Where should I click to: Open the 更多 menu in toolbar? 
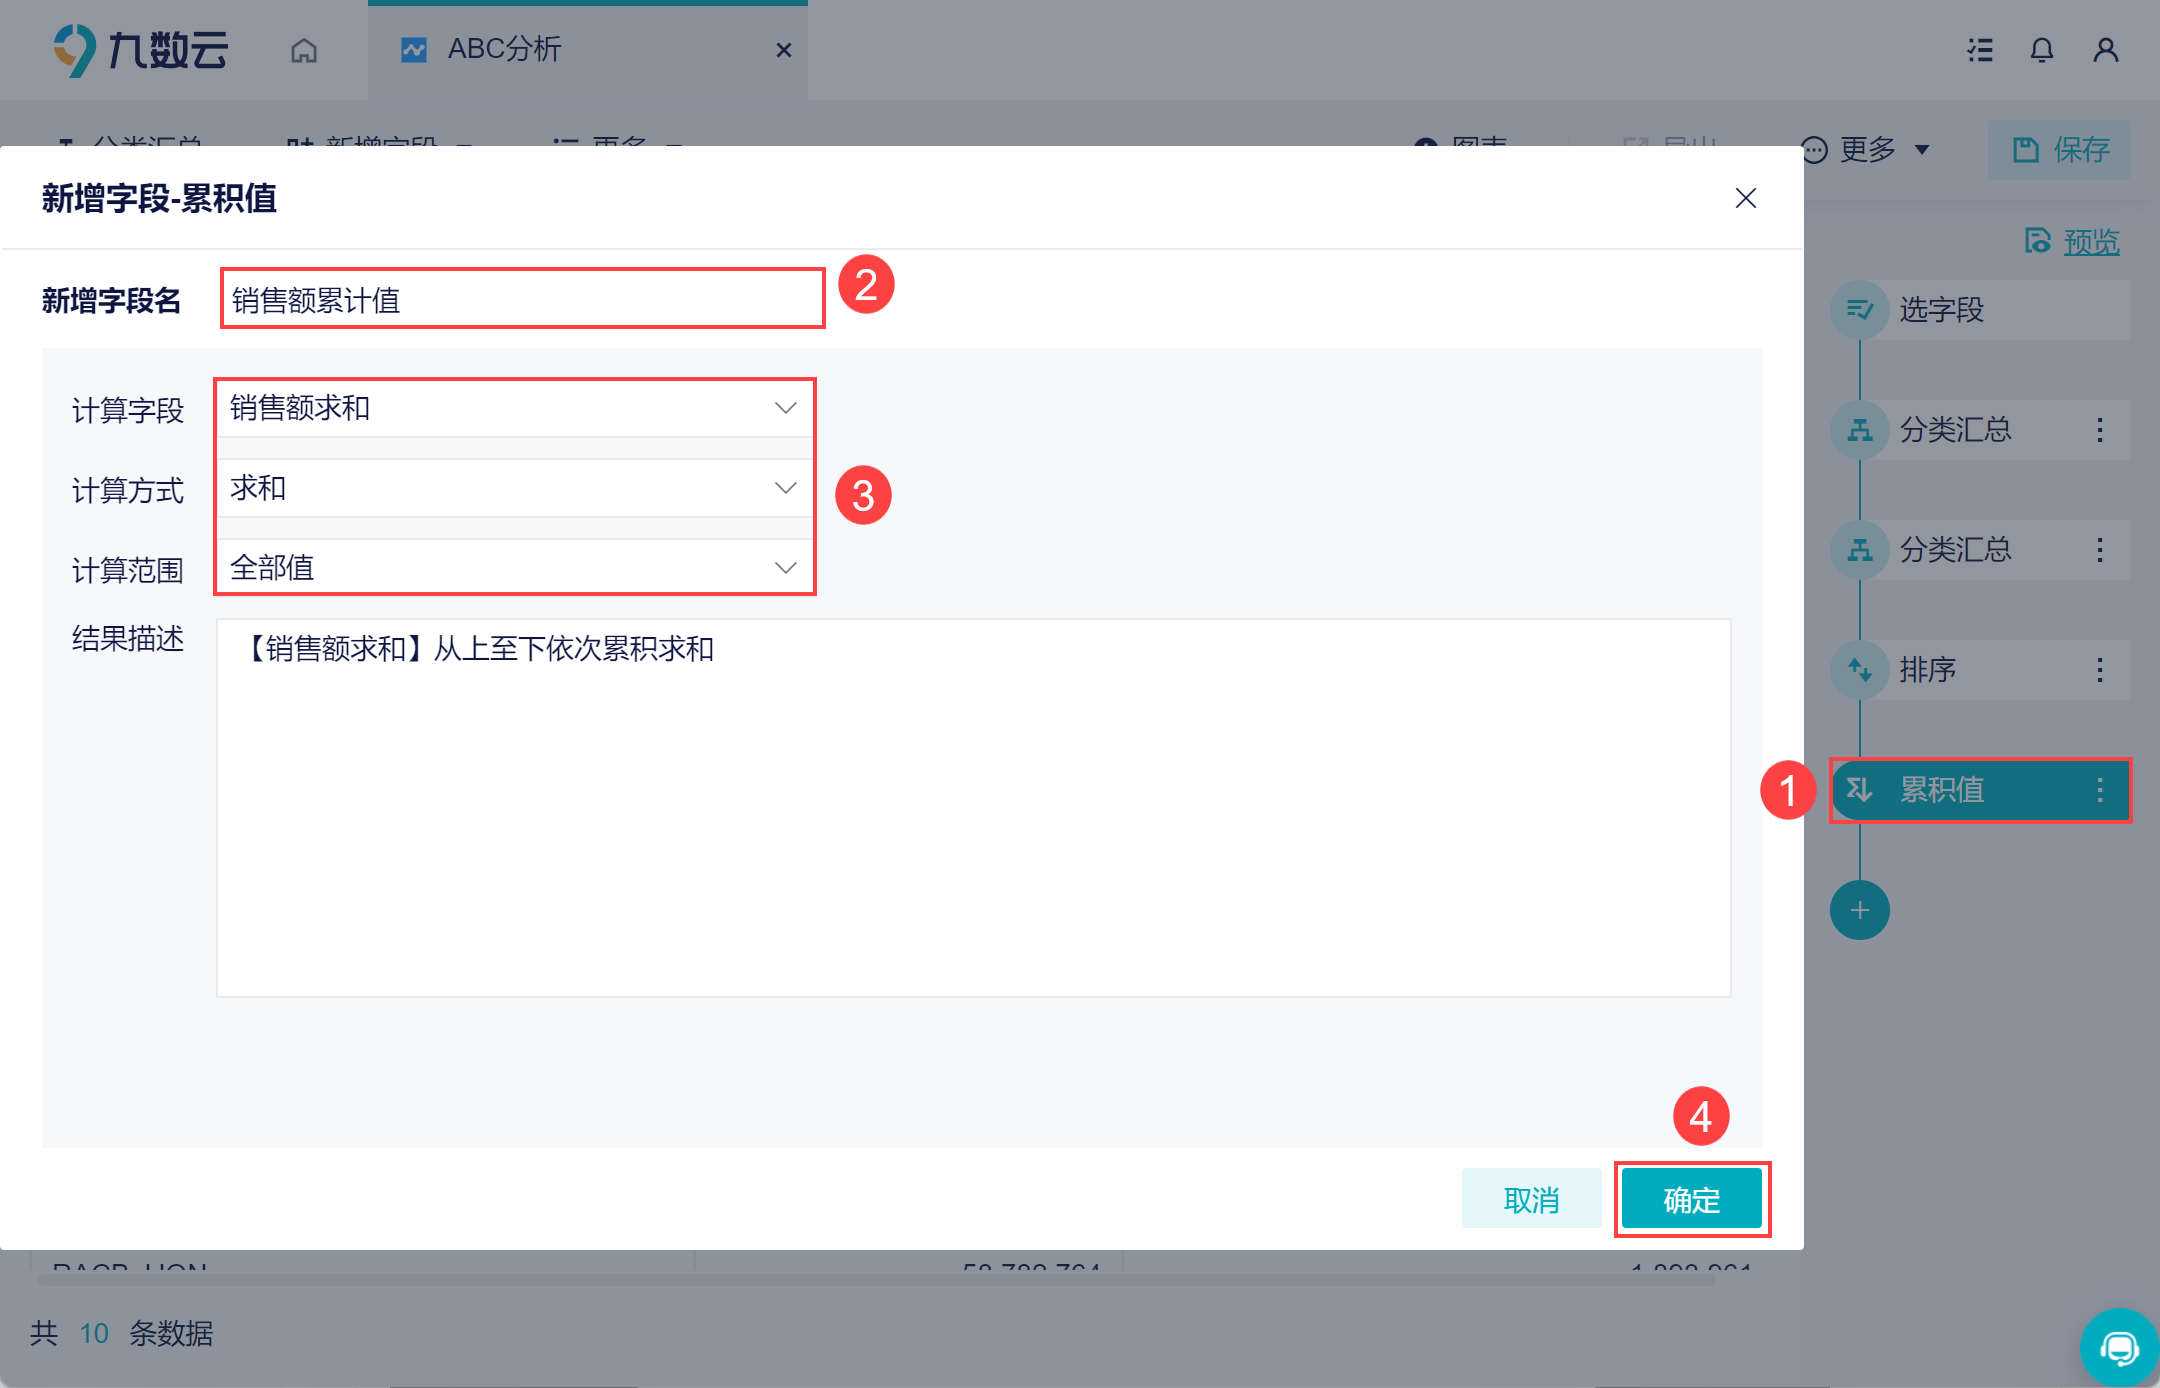coord(1866,150)
